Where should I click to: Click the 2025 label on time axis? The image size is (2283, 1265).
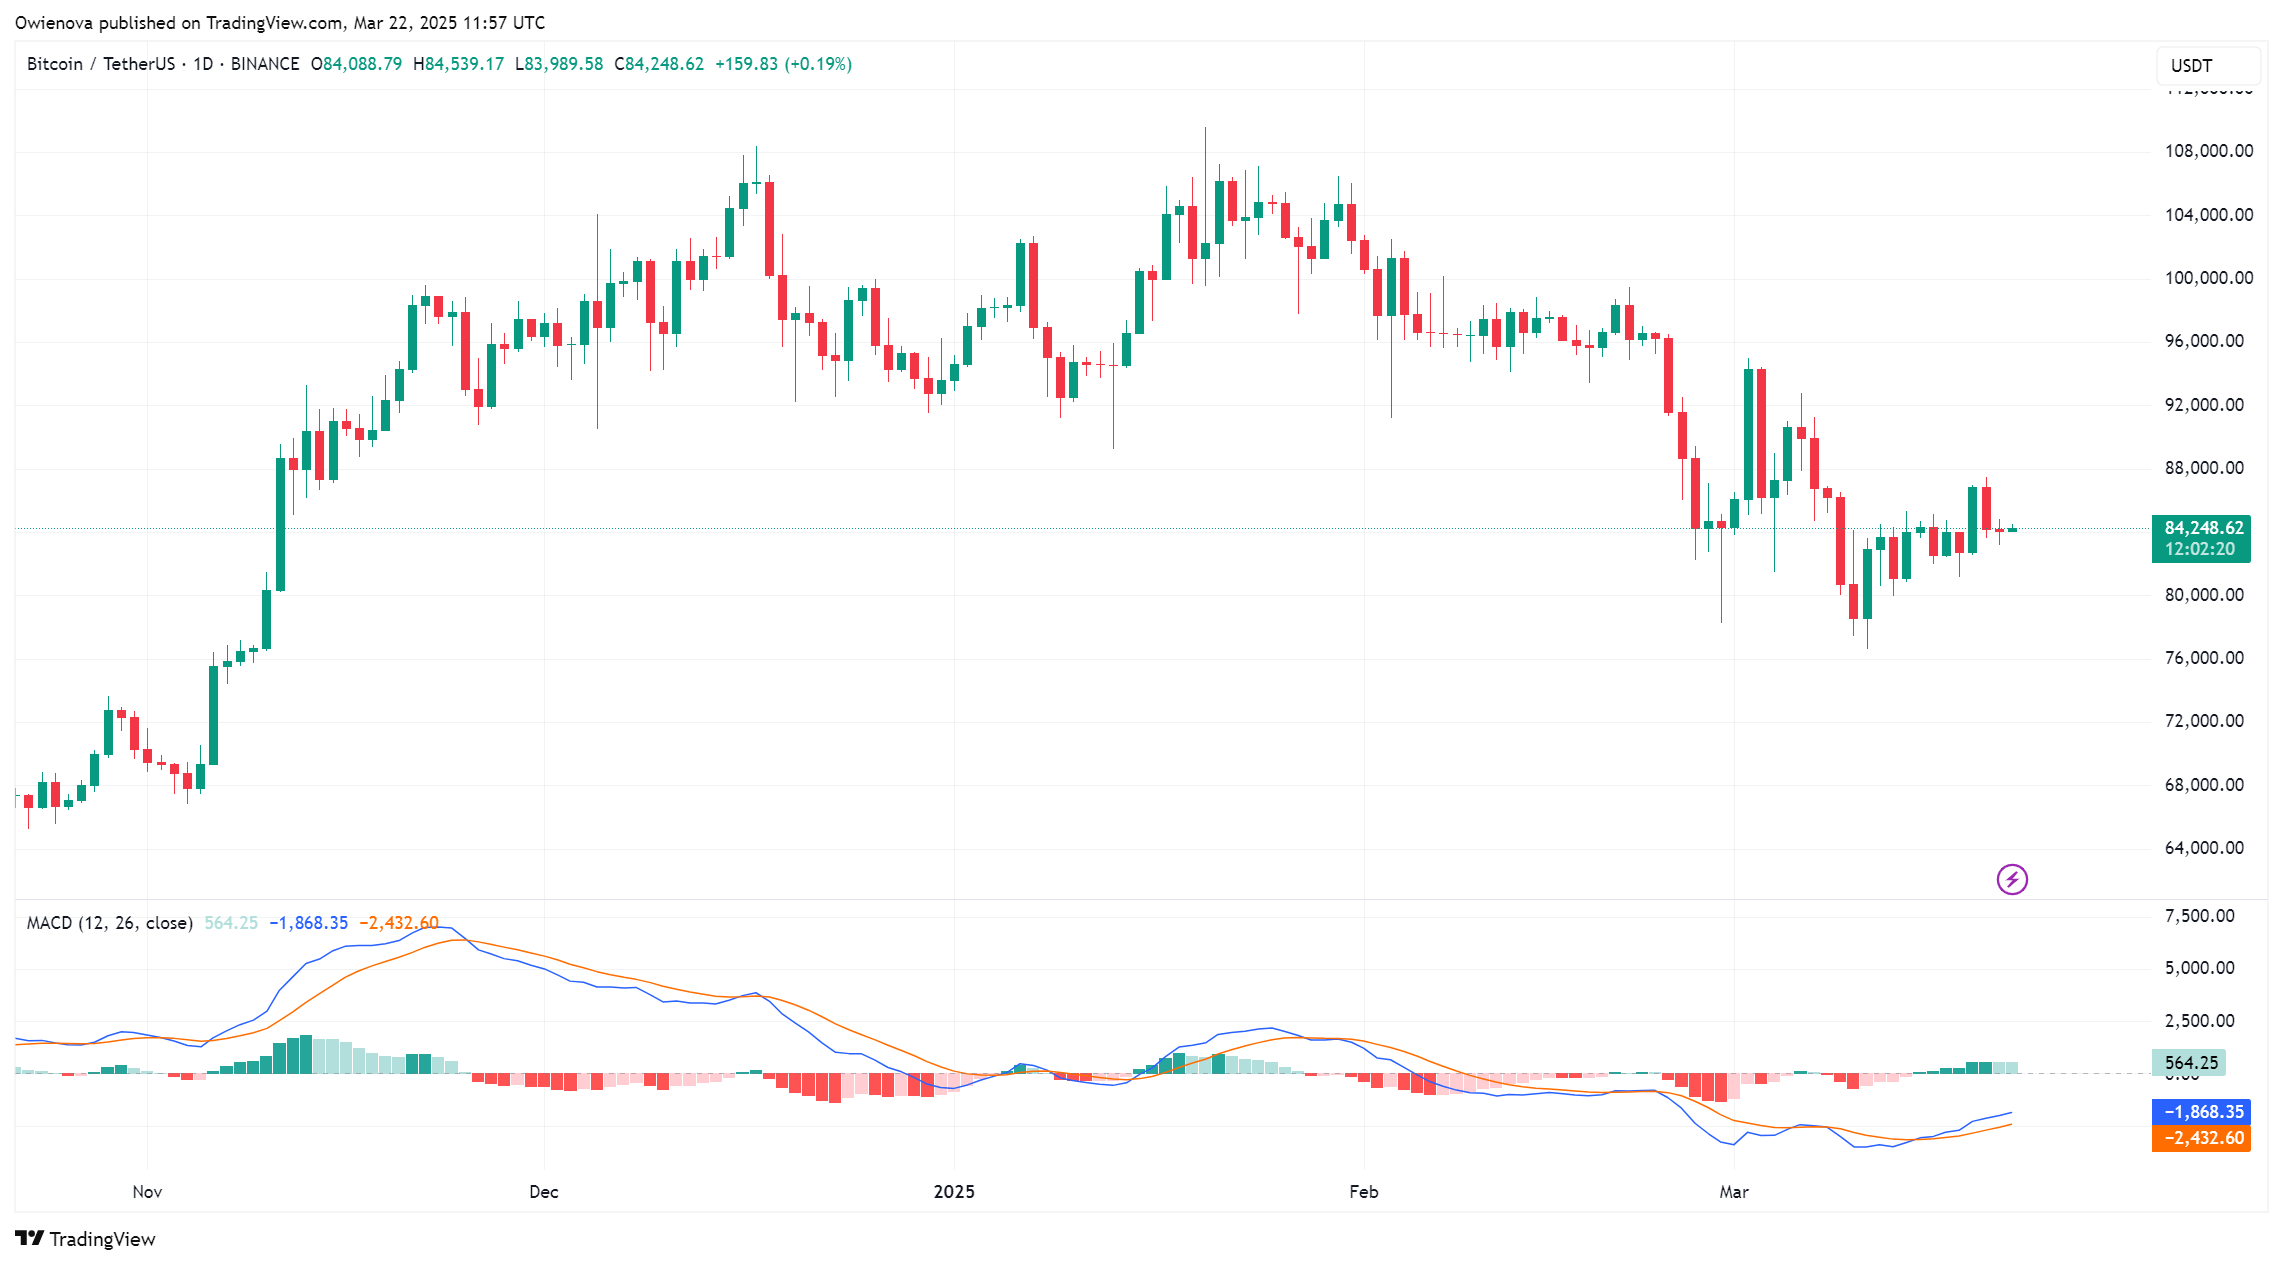954,1192
